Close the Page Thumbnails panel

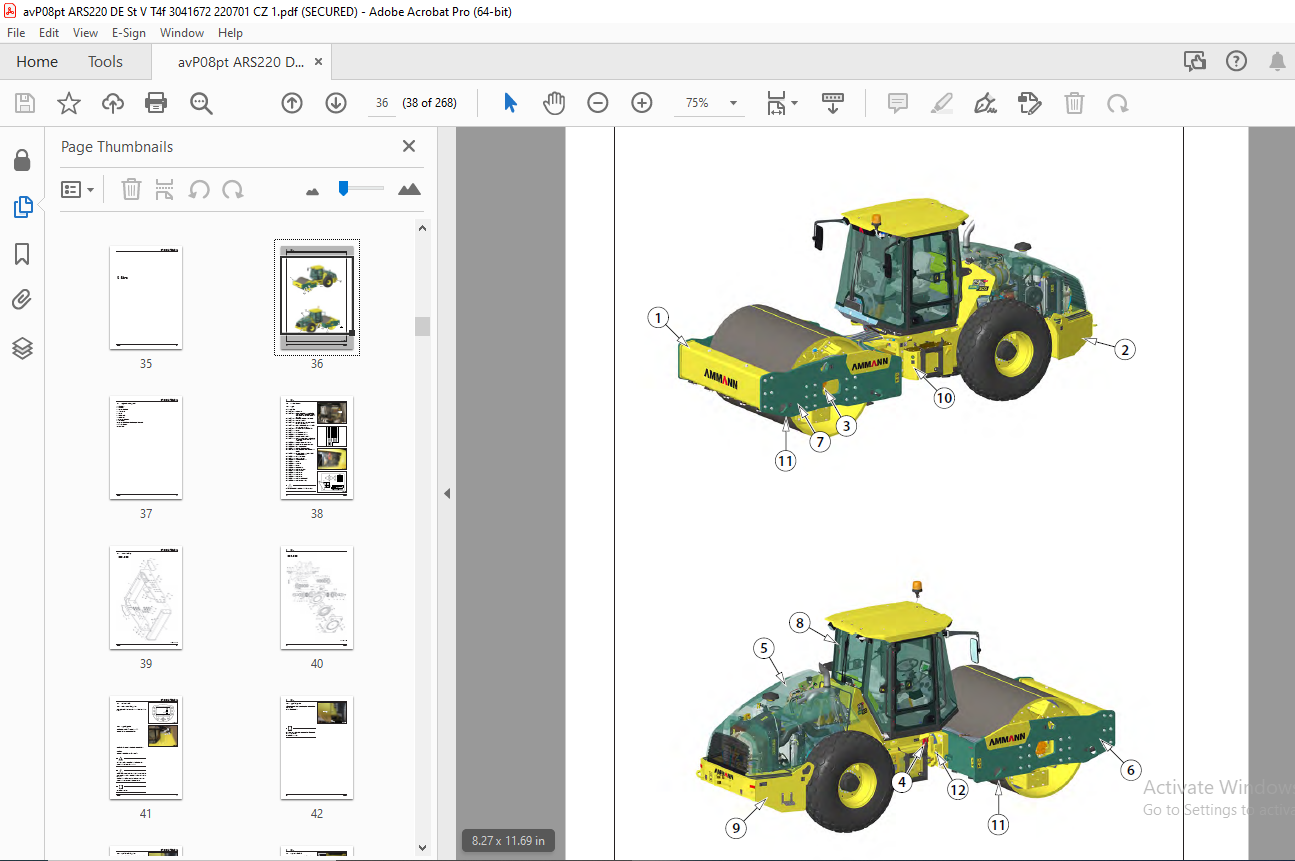coord(408,146)
